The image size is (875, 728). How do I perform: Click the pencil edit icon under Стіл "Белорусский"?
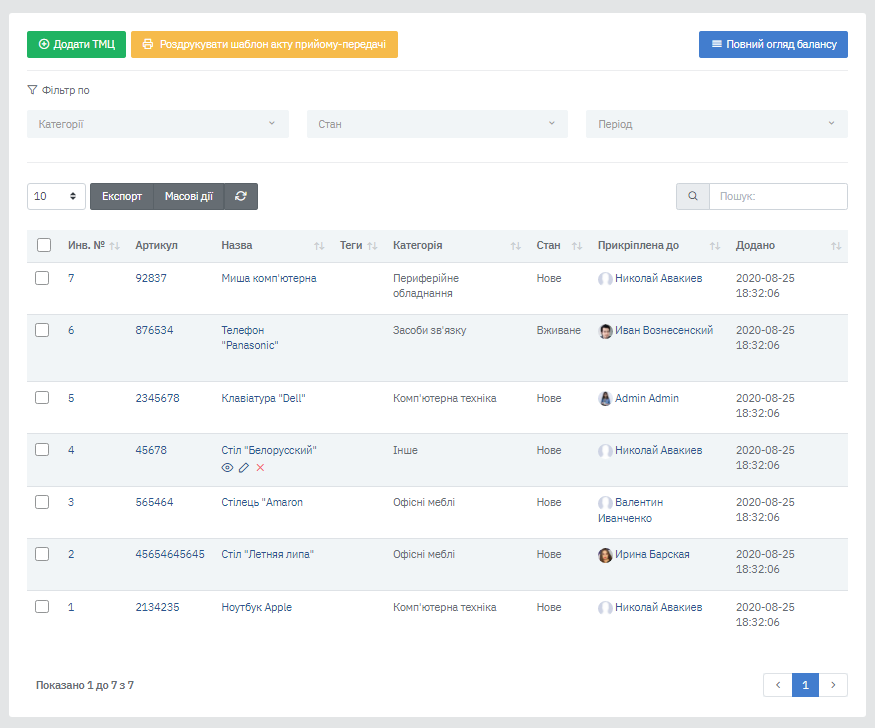[244, 468]
